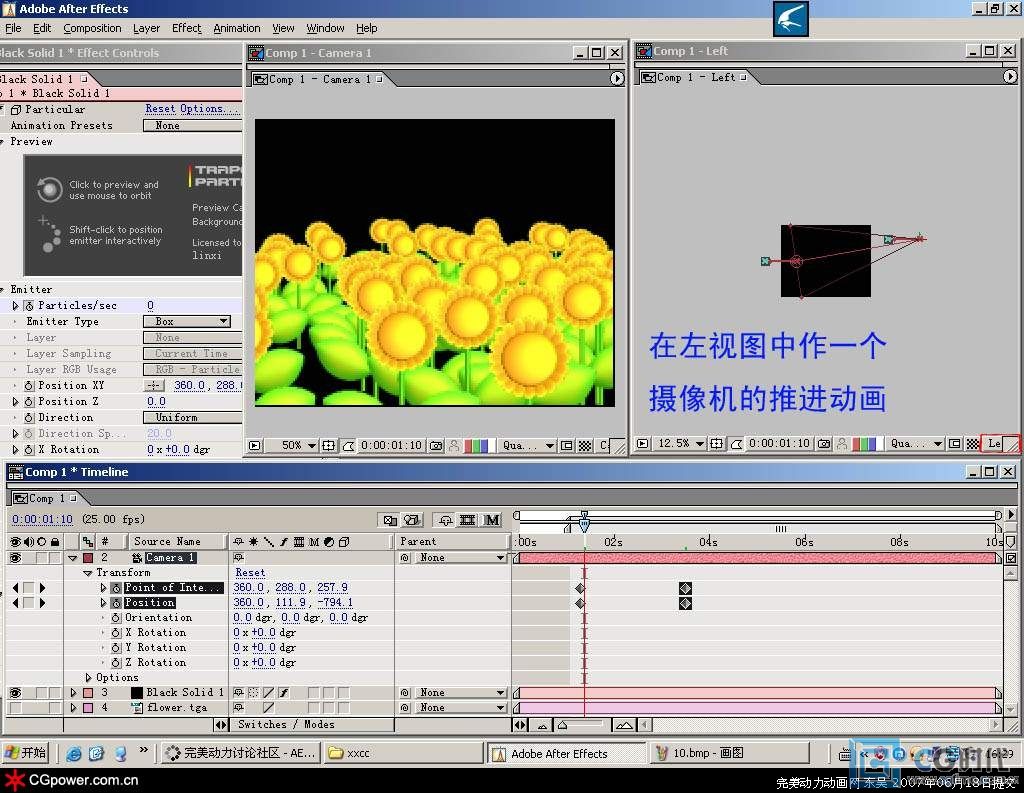
Task: Expand the Black Solid 1 layer
Action: click(73, 692)
